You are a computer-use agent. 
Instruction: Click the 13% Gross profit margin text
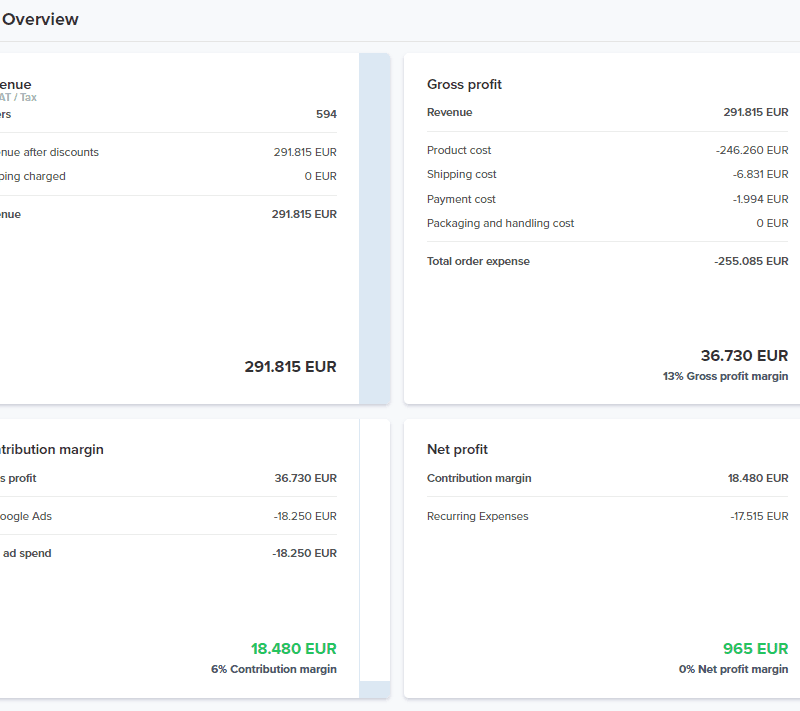coord(725,377)
